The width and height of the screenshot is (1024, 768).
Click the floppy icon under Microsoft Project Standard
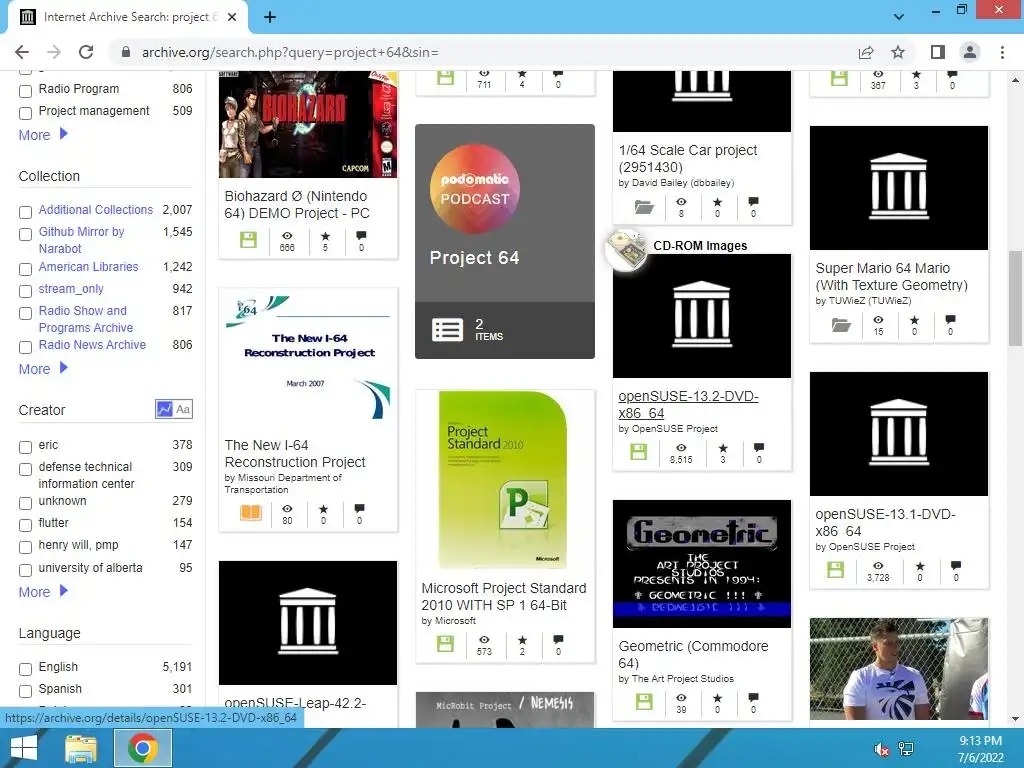click(x=445, y=644)
